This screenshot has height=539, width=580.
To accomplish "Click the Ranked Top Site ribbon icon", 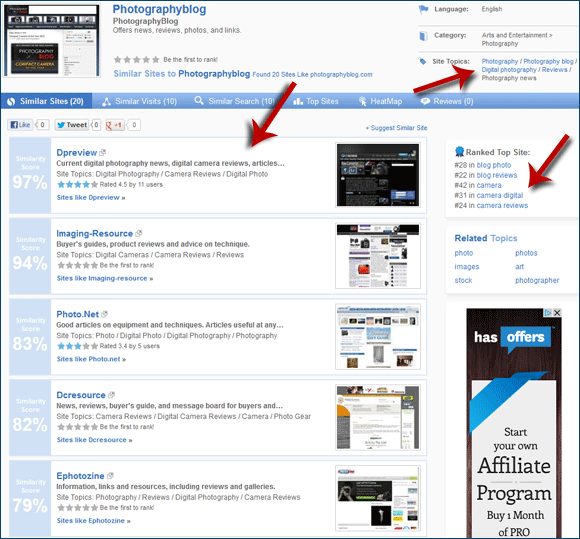I will 459,151.
